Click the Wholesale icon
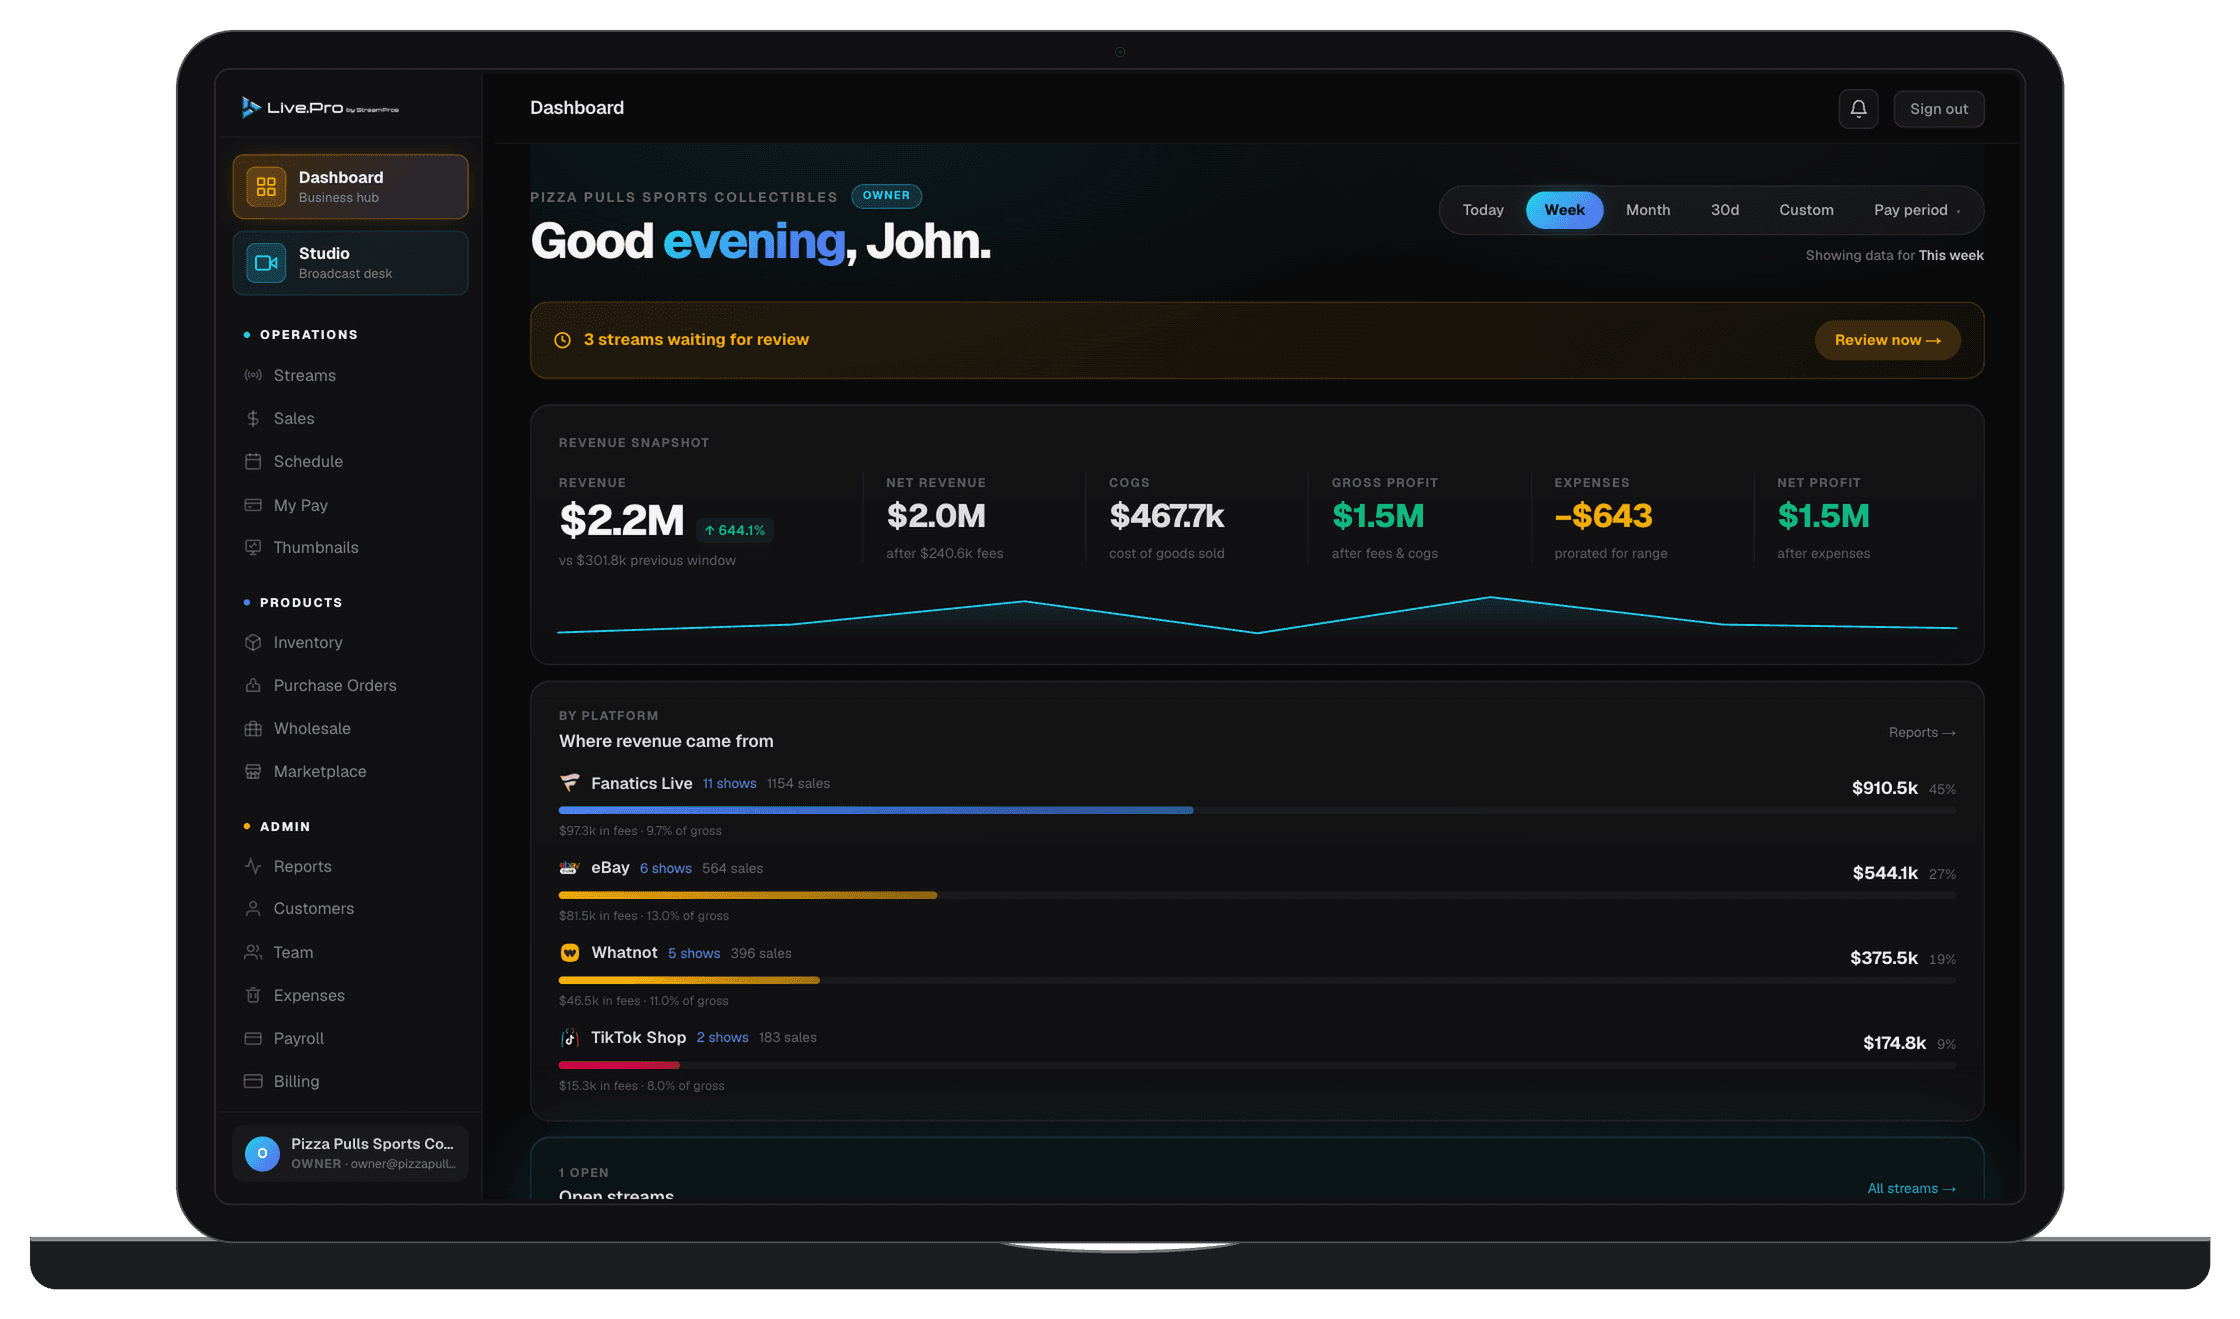The width and height of the screenshot is (2240, 1319). tap(253, 728)
